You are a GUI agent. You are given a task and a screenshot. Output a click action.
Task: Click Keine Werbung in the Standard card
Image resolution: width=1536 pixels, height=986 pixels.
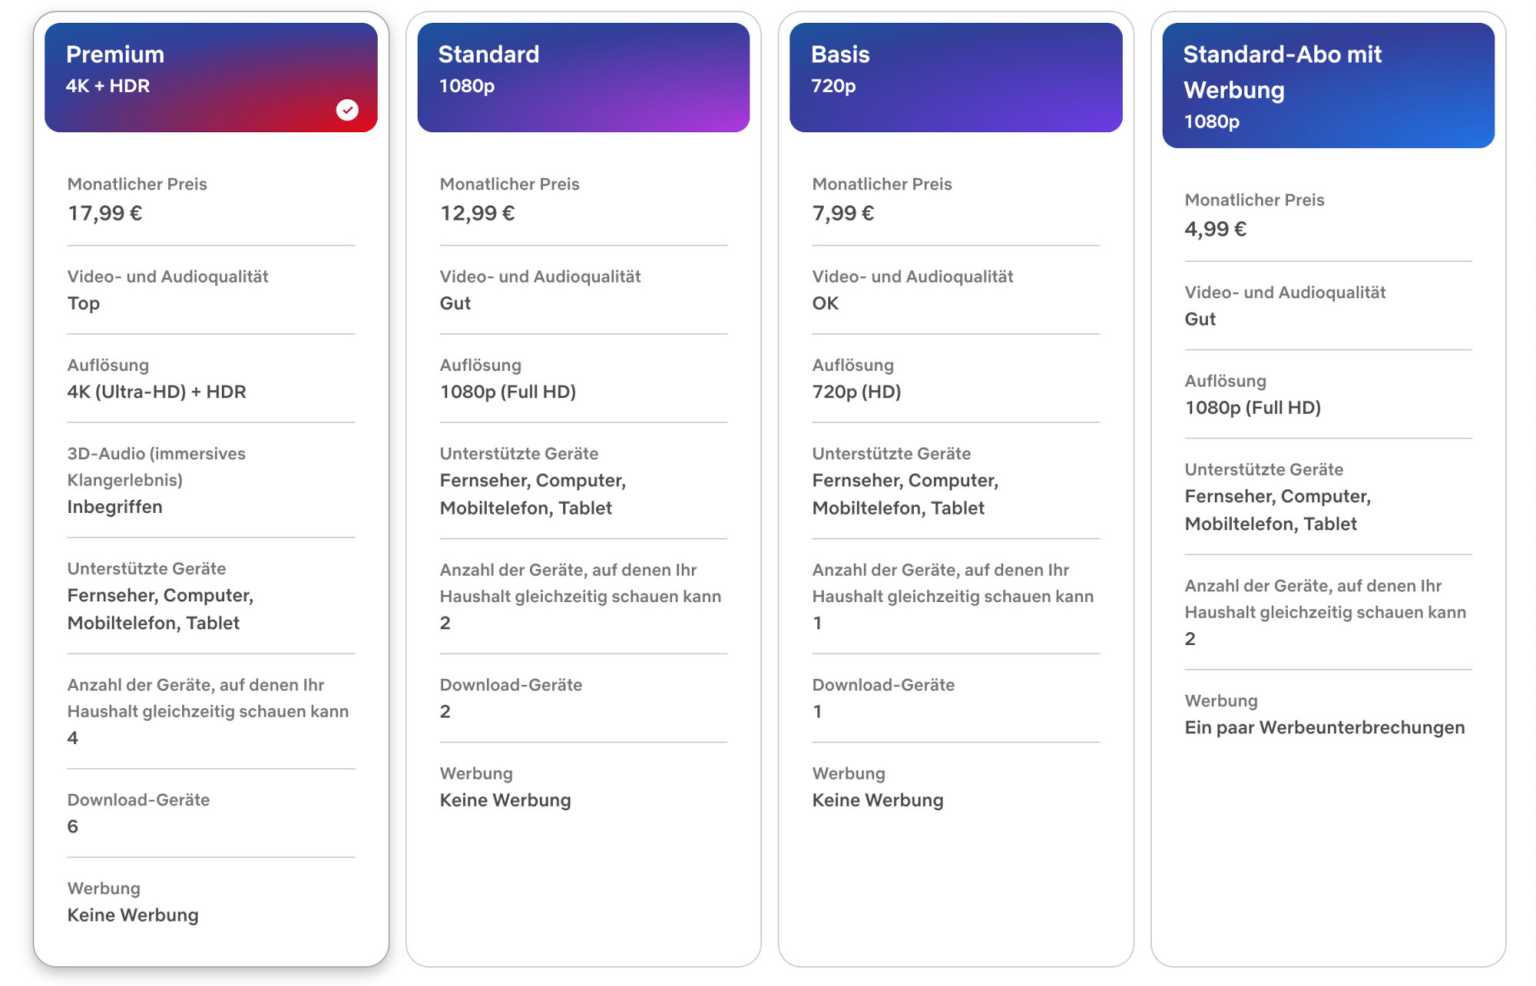pos(505,800)
